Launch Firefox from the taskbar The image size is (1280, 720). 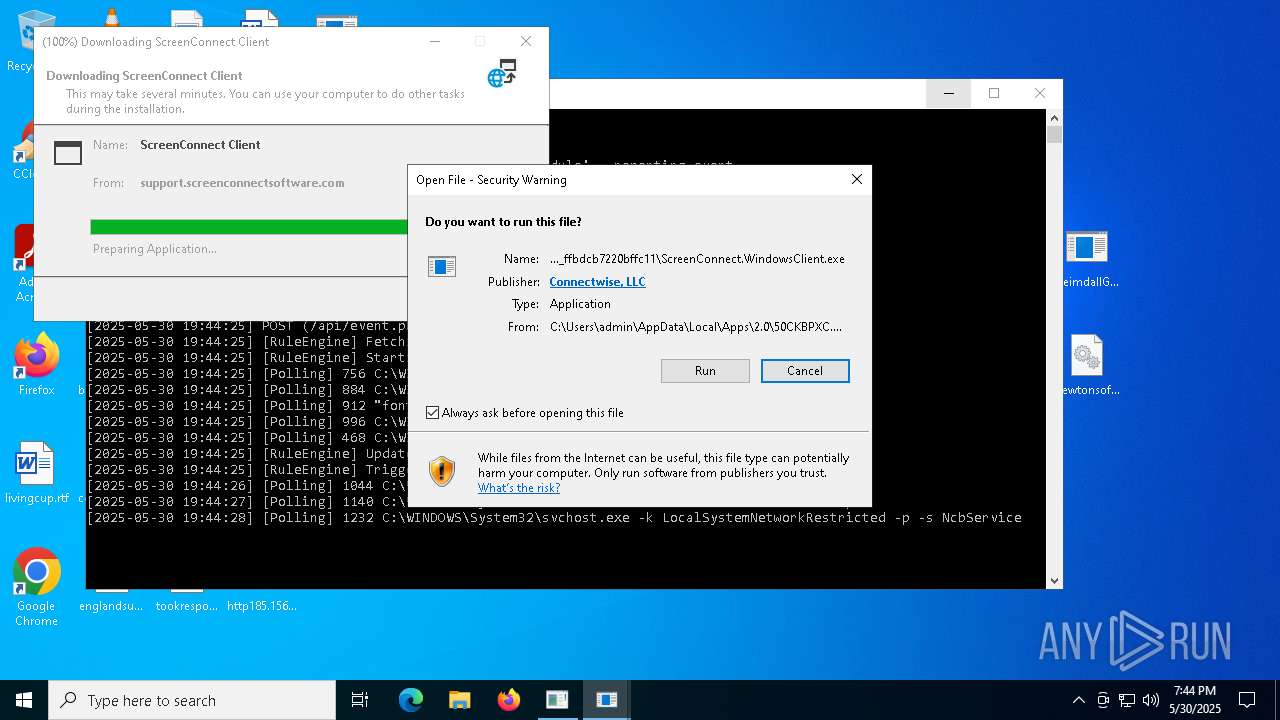[x=508, y=700]
